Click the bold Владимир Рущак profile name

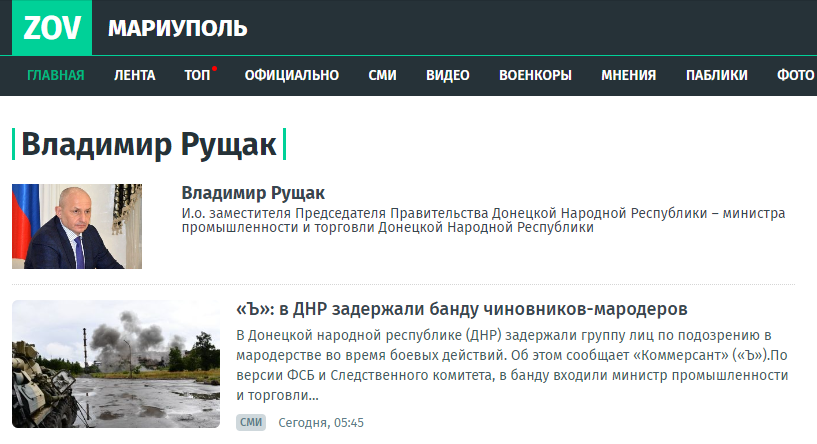(253, 193)
